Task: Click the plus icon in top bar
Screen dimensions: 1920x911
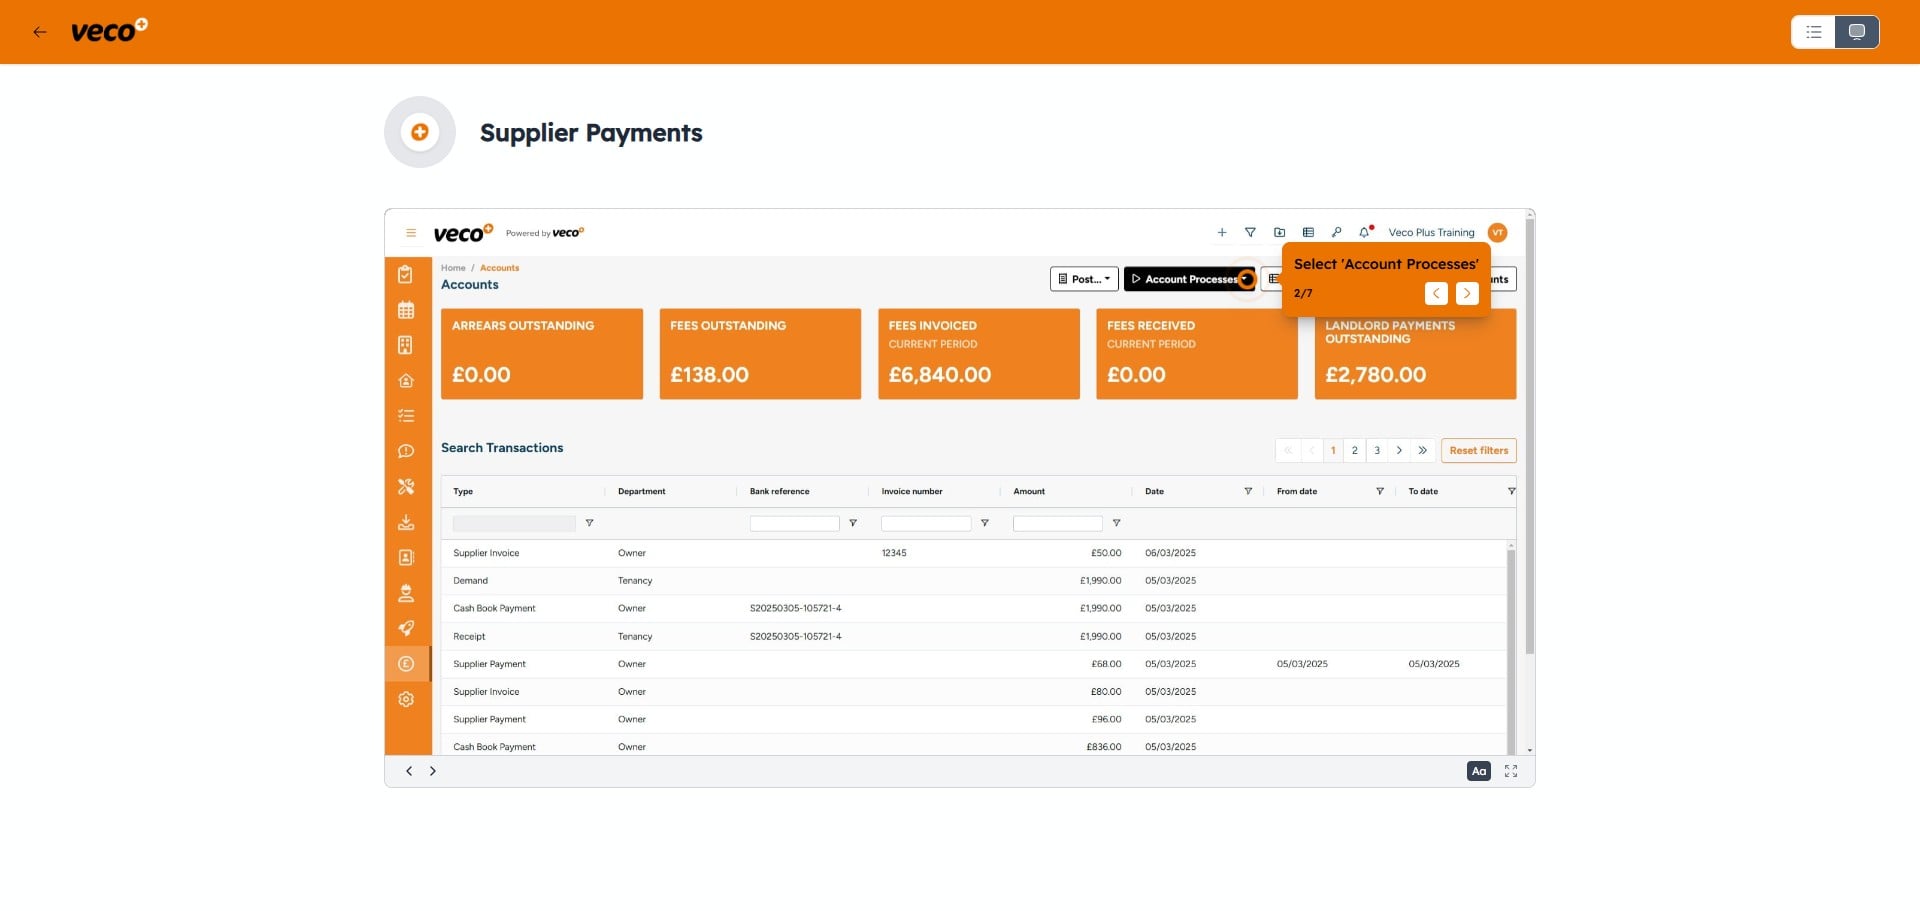Action: tap(1221, 233)
